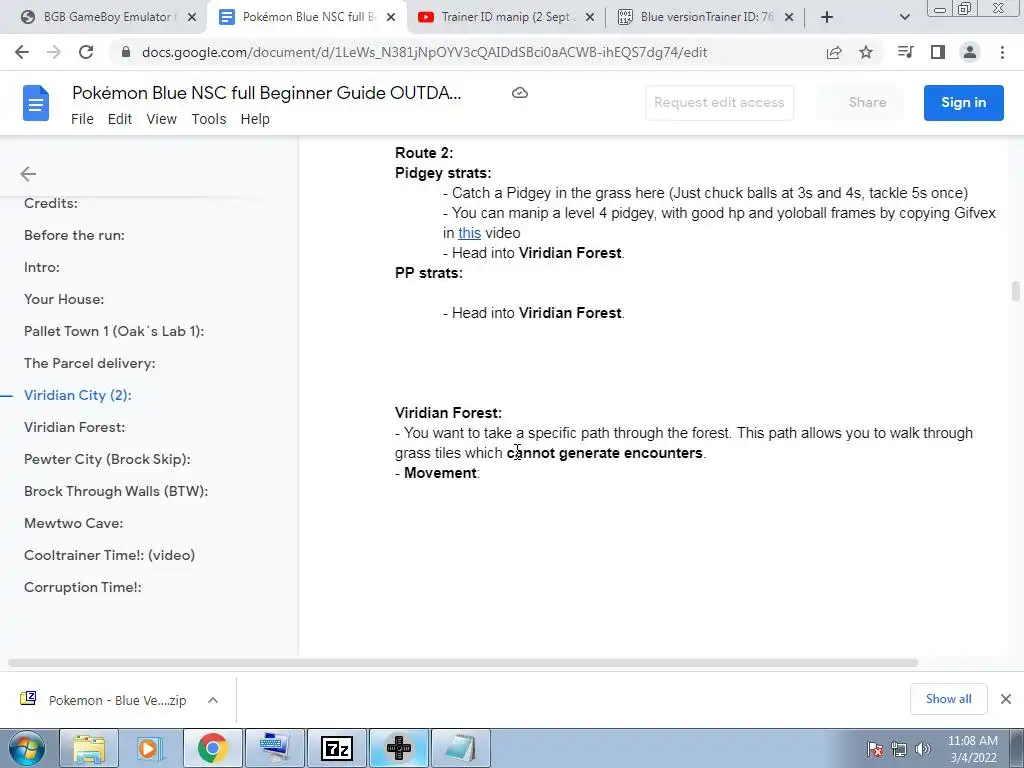Viewport: 1024px width, 768px height.
Task: Jump to Pallet Town 1 (Oak's Lab 1)
Action: 114,331
